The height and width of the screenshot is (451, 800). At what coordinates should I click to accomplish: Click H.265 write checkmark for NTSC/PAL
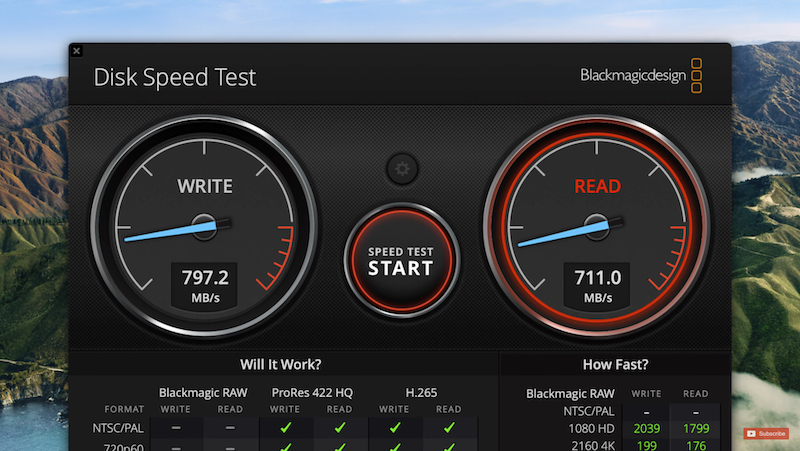395,428
